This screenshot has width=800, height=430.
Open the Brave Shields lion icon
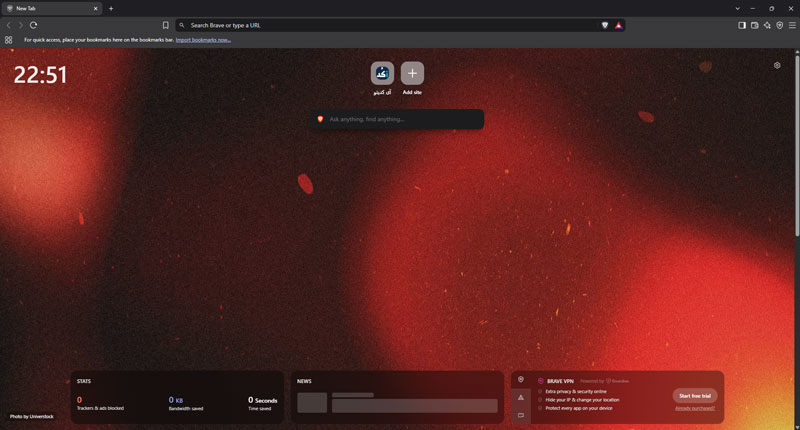point(605,25)
